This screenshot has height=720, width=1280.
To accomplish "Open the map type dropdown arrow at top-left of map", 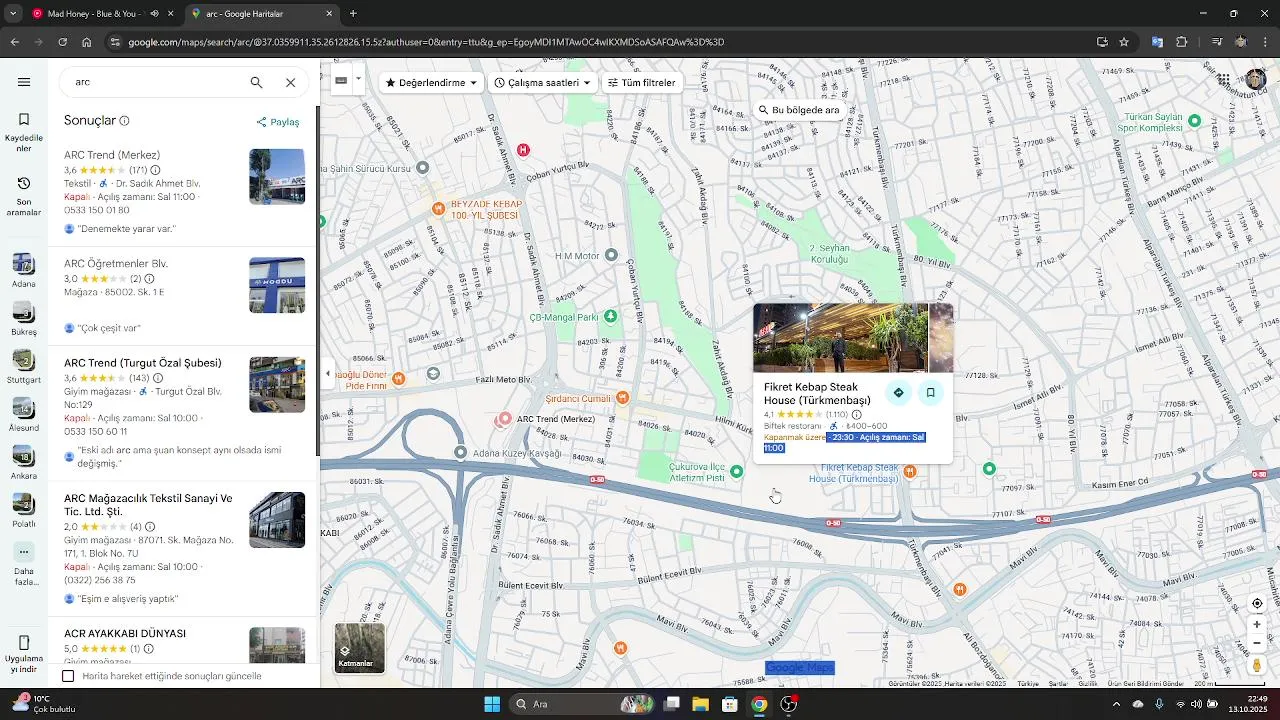I will [x=358, y=79].
